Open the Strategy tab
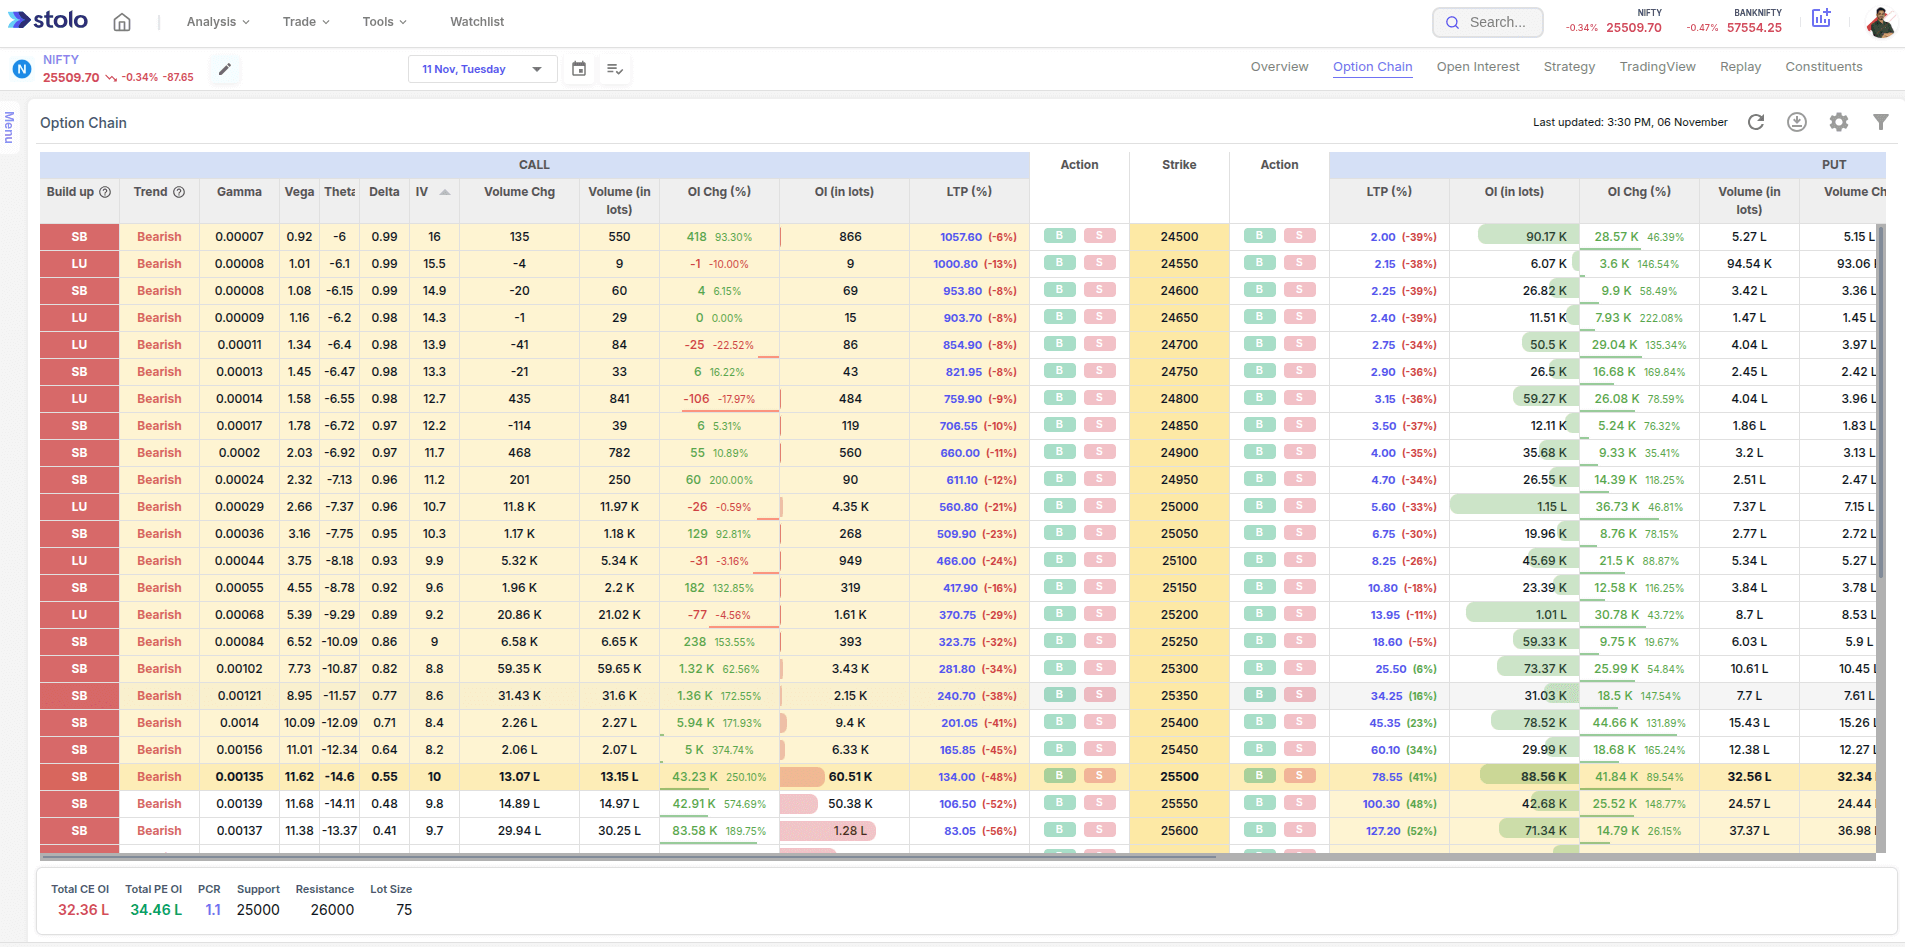Screen dimensions: 1905x947 pyautogui.click(x=1569, y=67)
